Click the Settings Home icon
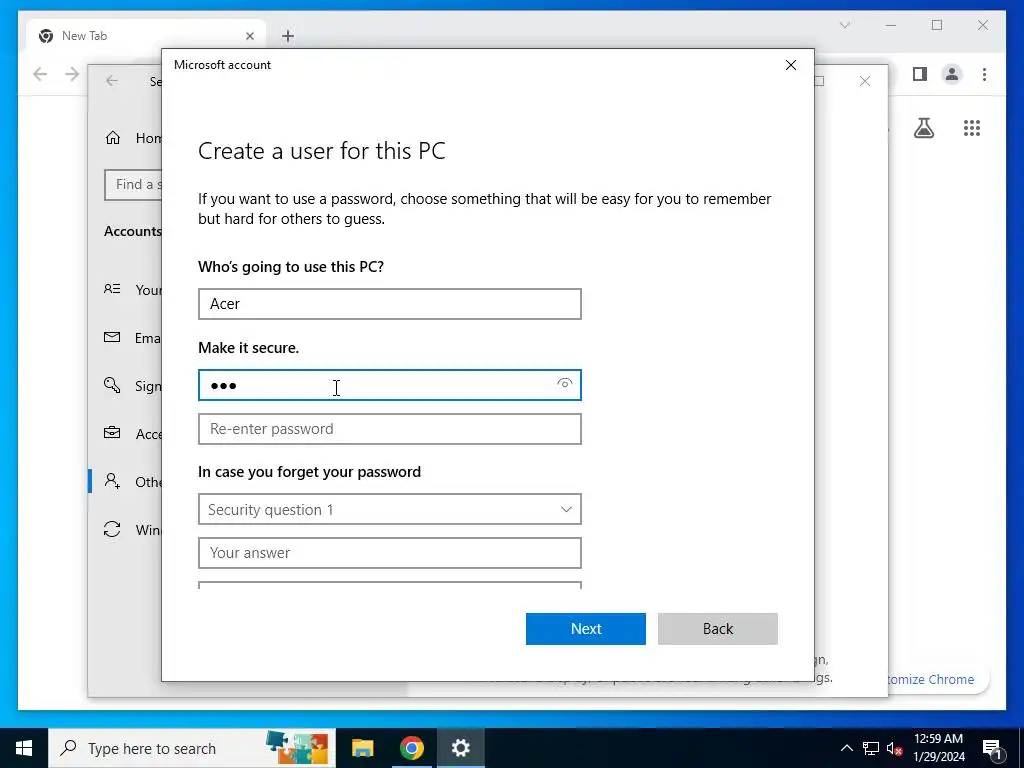 pyautogui.click(x=113, y=138)
